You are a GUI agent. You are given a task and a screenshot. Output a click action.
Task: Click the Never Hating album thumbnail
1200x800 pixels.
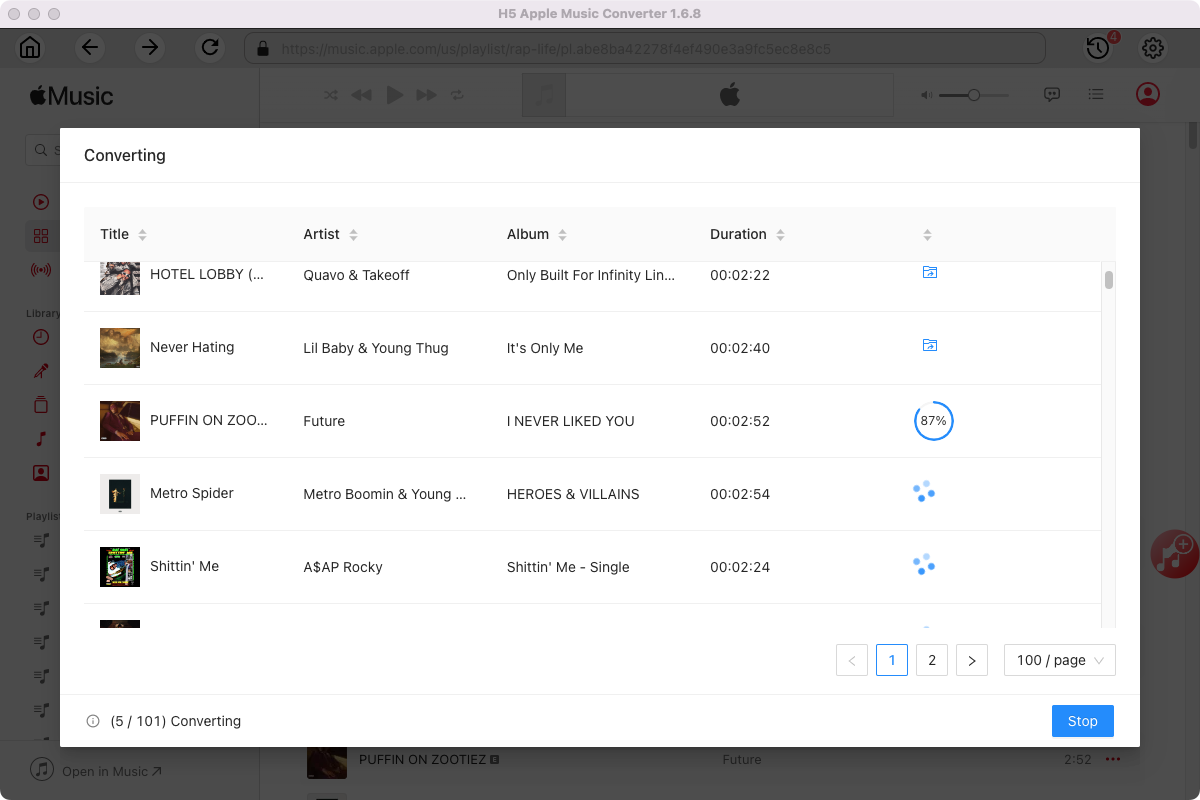[120, 347]
